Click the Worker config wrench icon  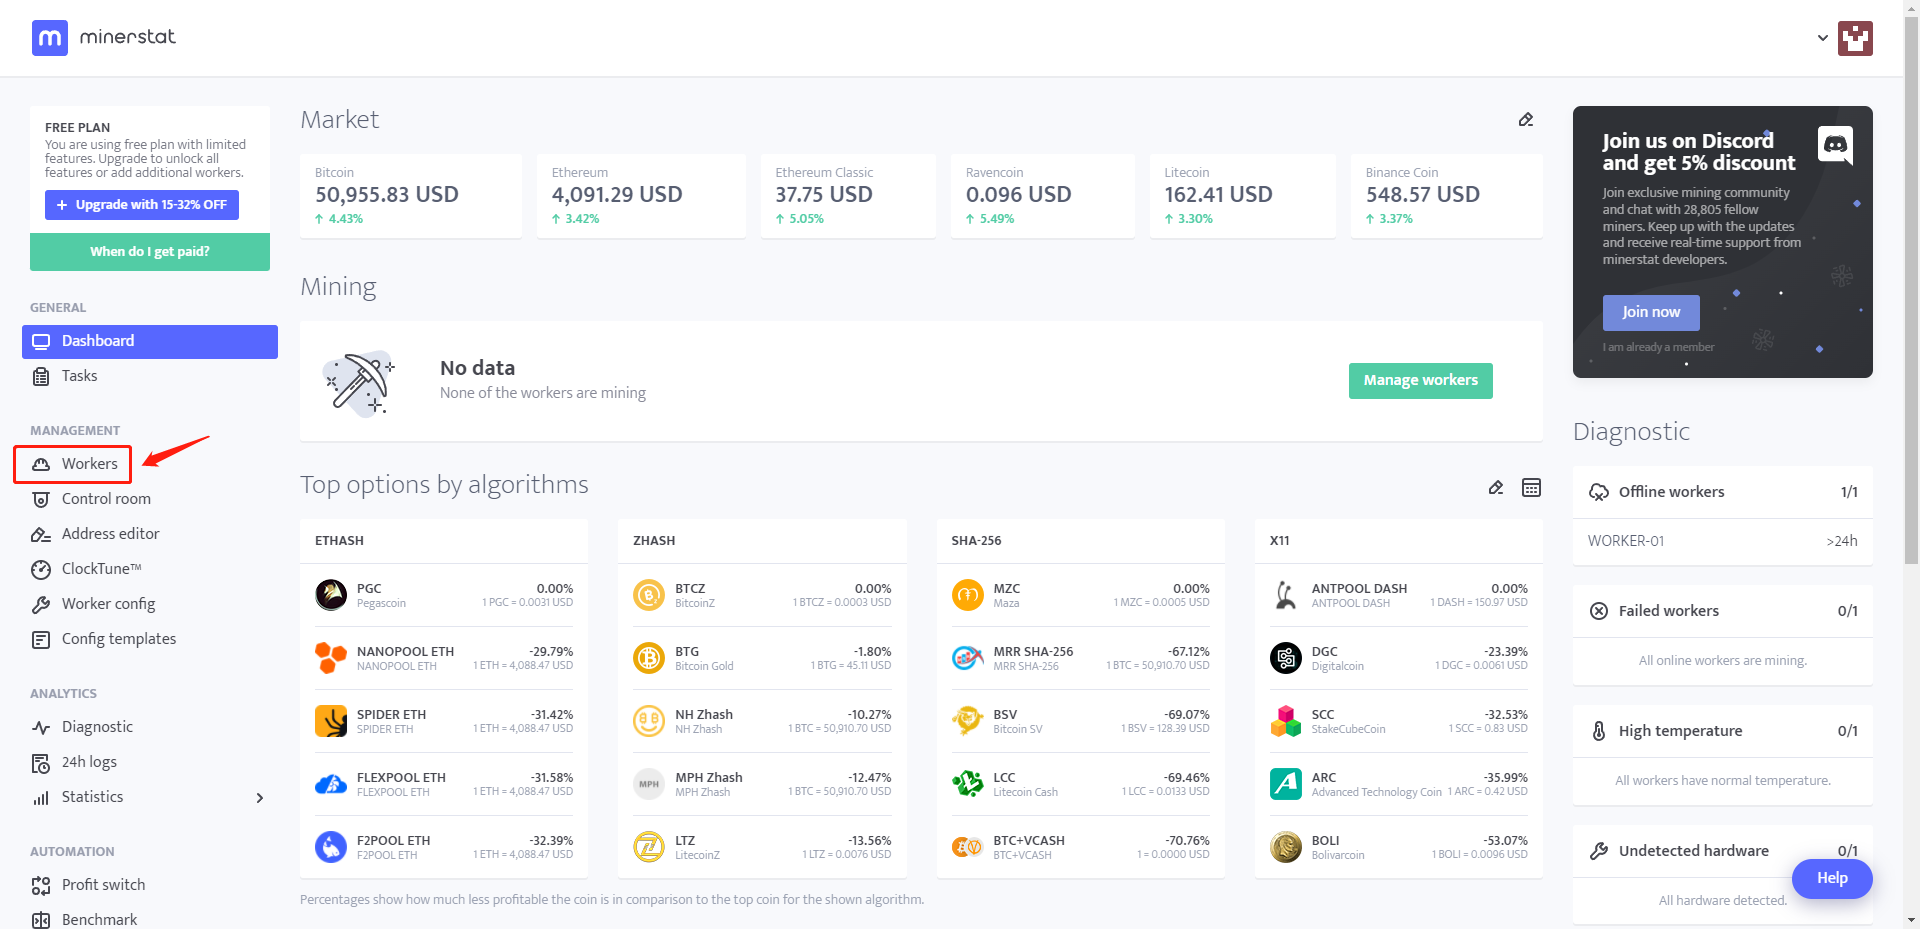pyautogui.click(x=41, y=605)
